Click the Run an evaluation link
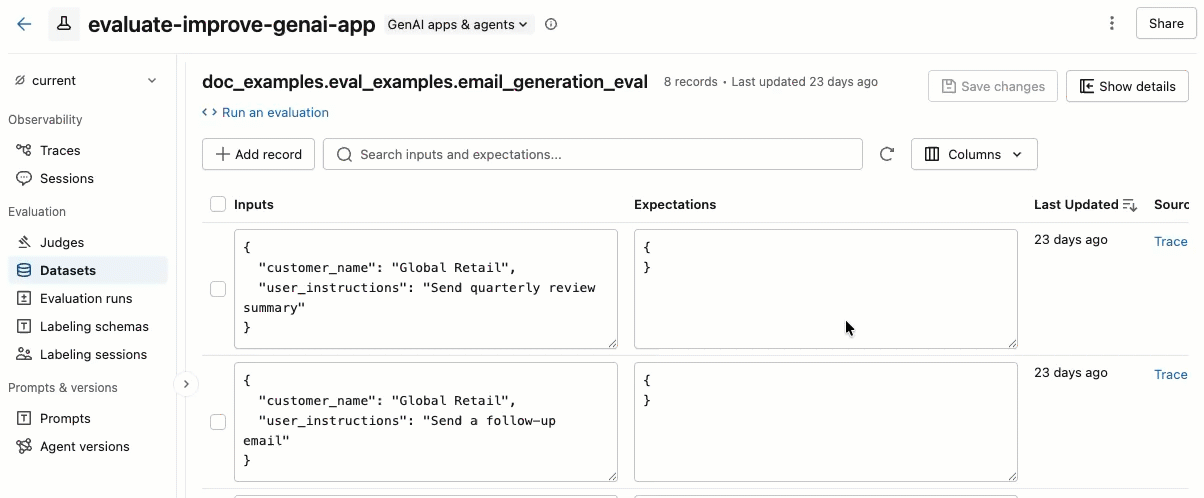This screenshot has height=498, width=1204. [274, 112]
